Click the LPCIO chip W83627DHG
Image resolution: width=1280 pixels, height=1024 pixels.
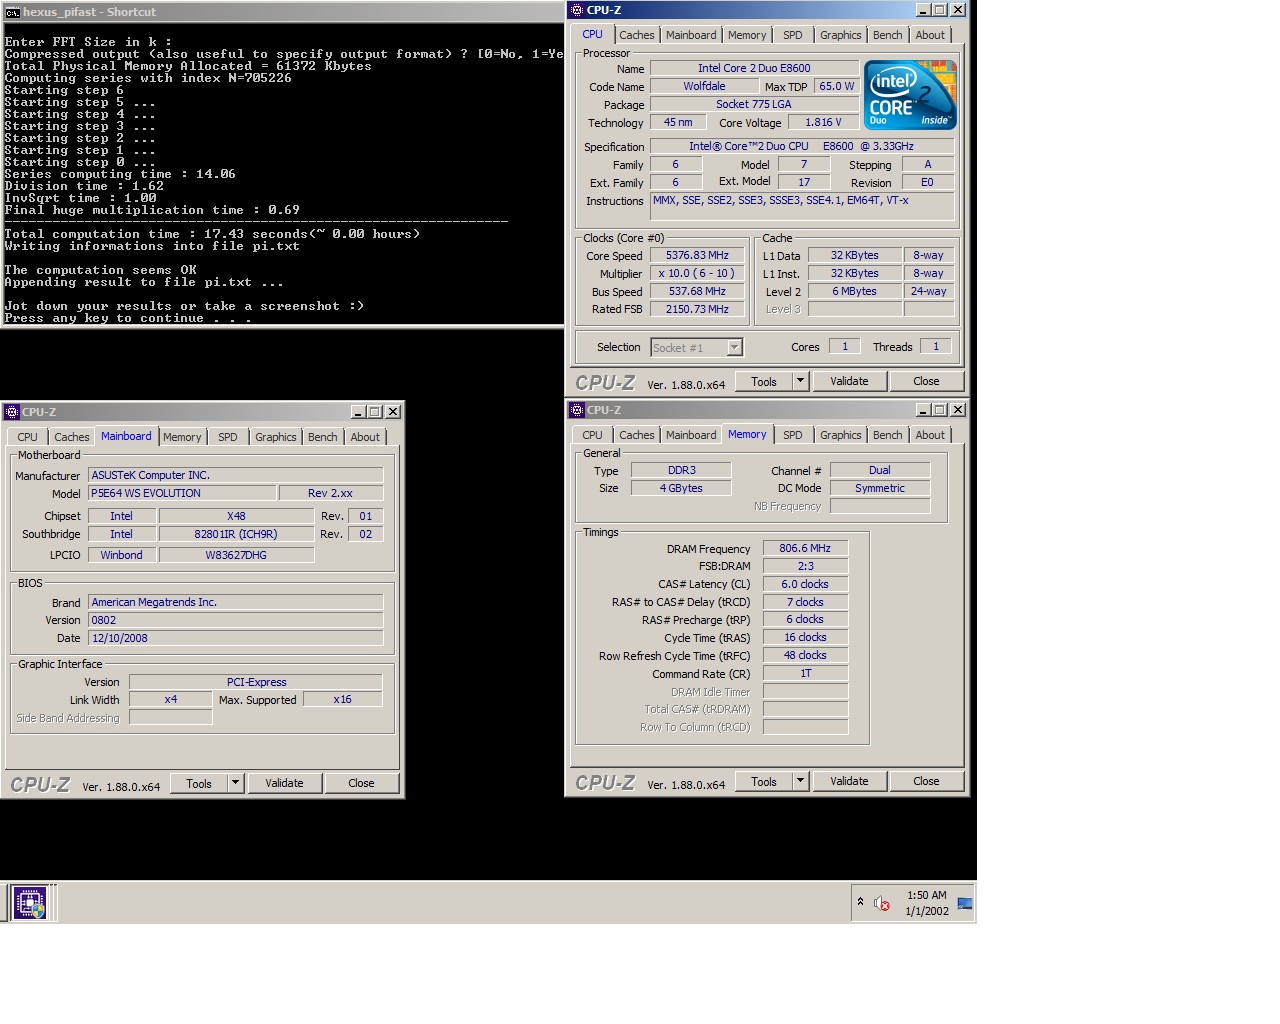pyautogui.click(x=236, y=555)
